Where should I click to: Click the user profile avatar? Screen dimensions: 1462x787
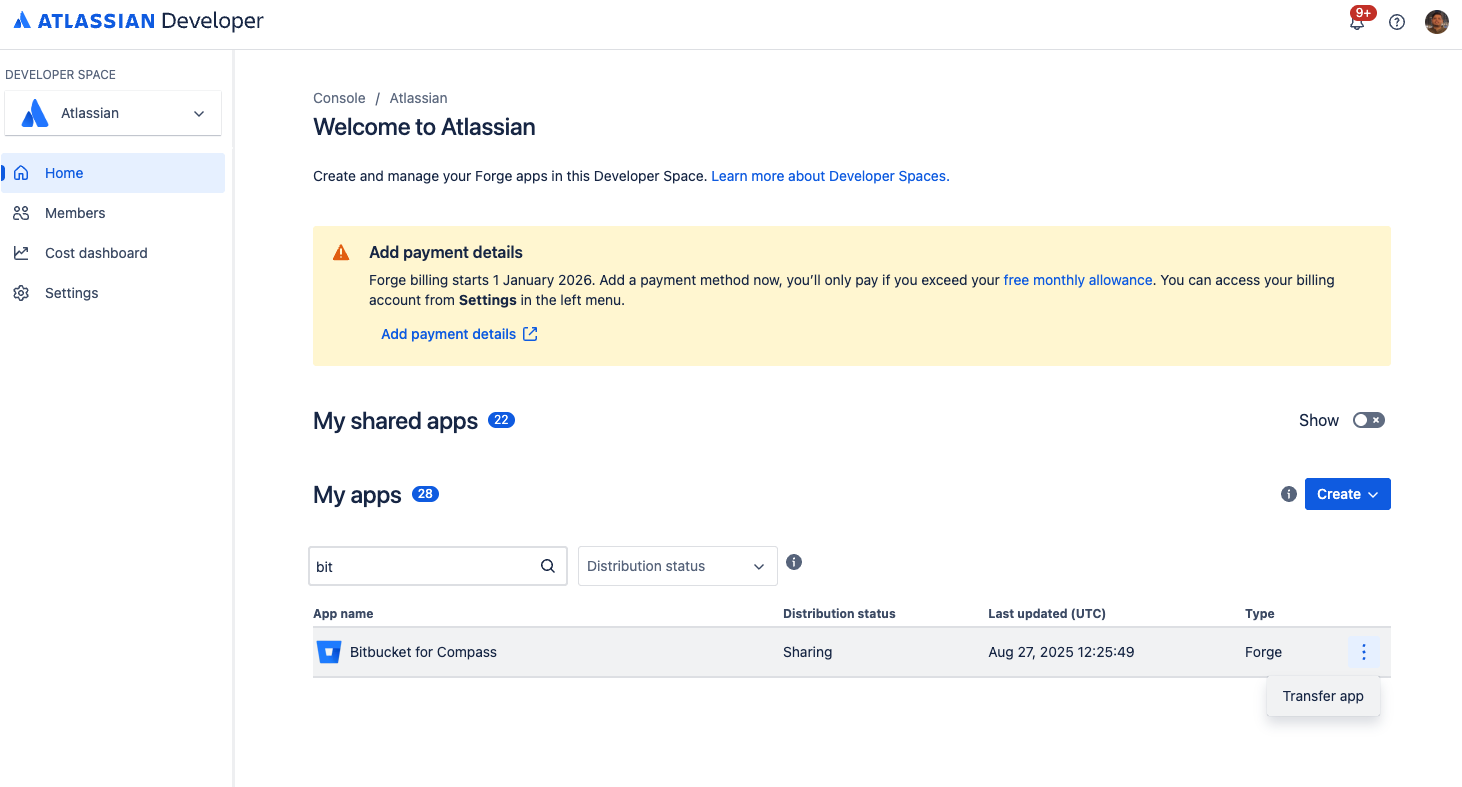(x=1436, y=22)
